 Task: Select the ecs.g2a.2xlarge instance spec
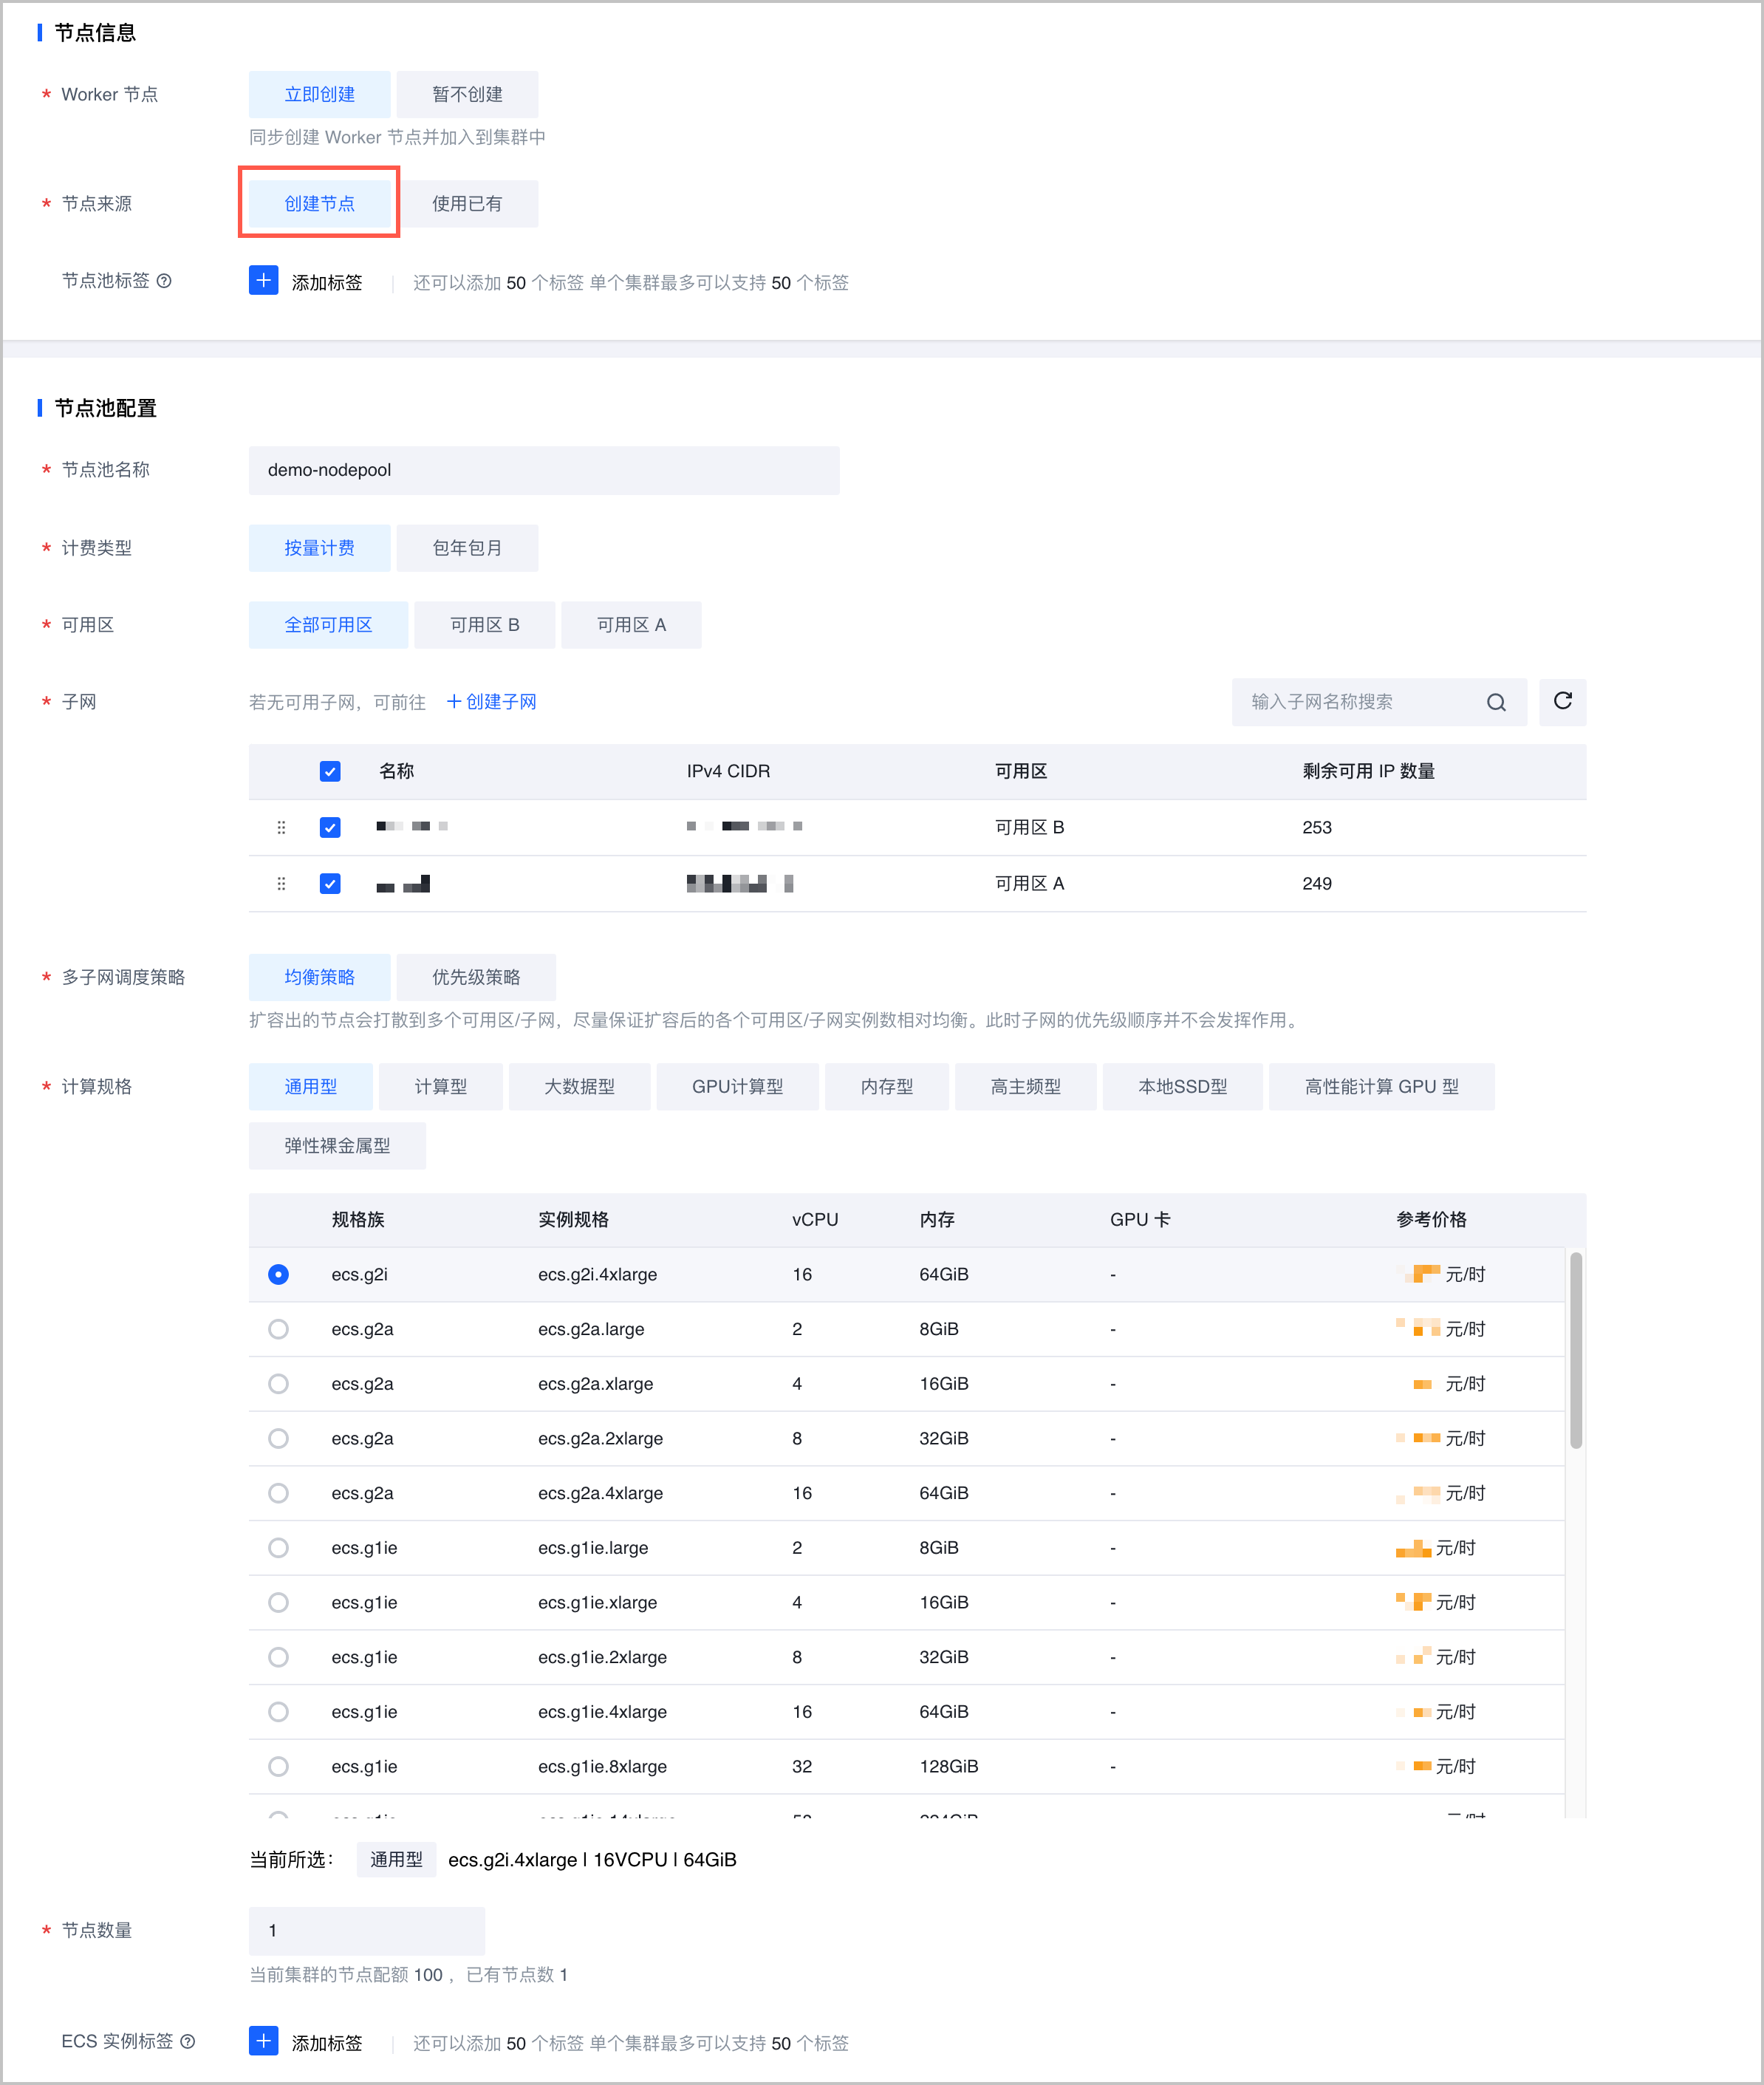tap(279, 1438)
